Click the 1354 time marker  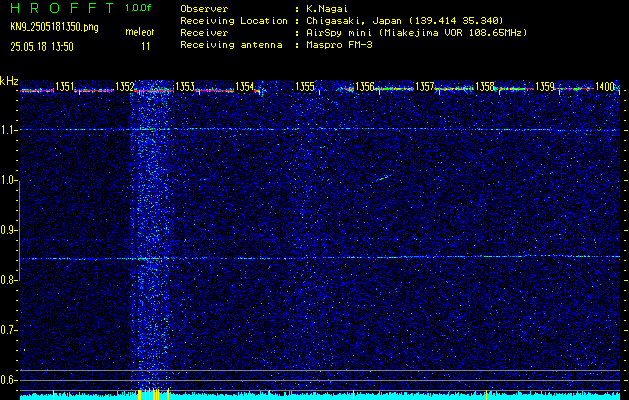tap(245, 87)
